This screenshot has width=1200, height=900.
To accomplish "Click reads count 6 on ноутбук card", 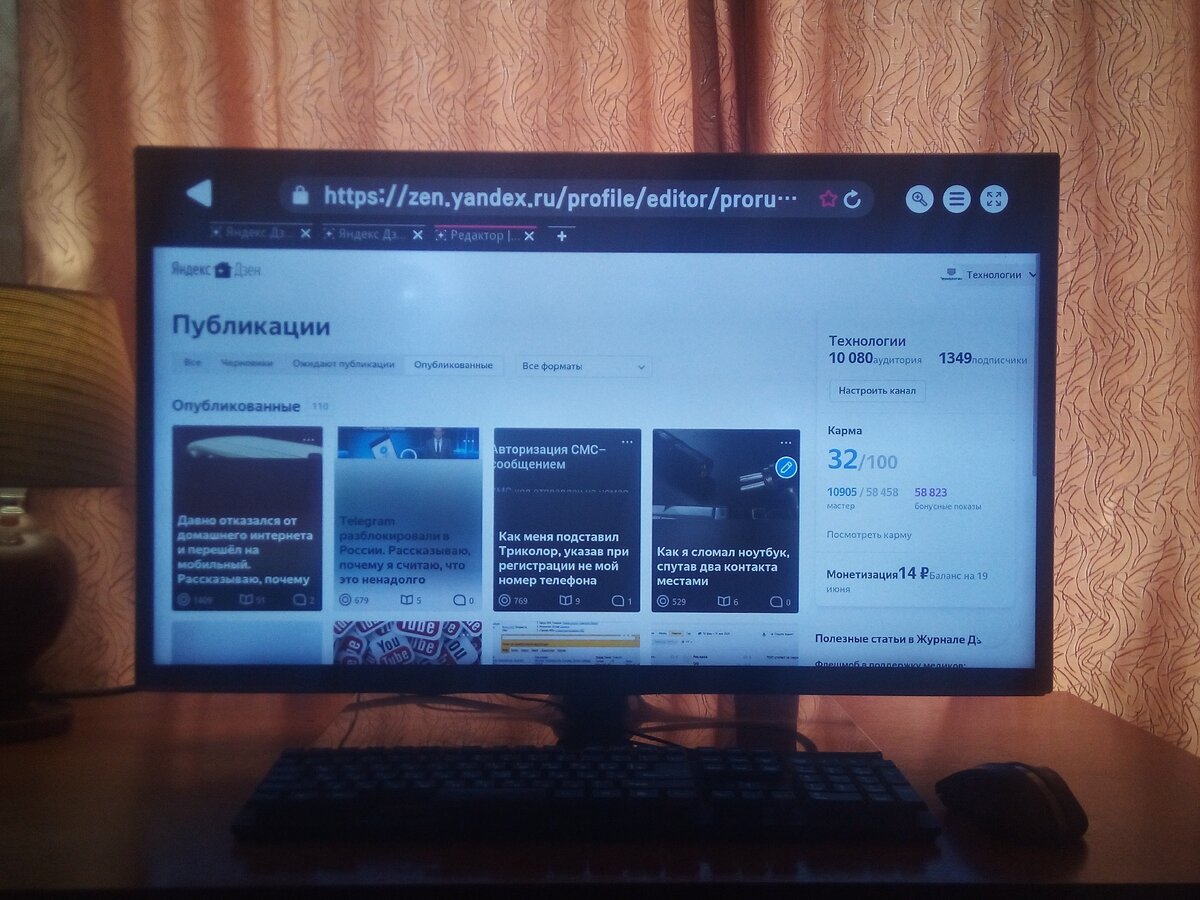I will pos(728,602).
